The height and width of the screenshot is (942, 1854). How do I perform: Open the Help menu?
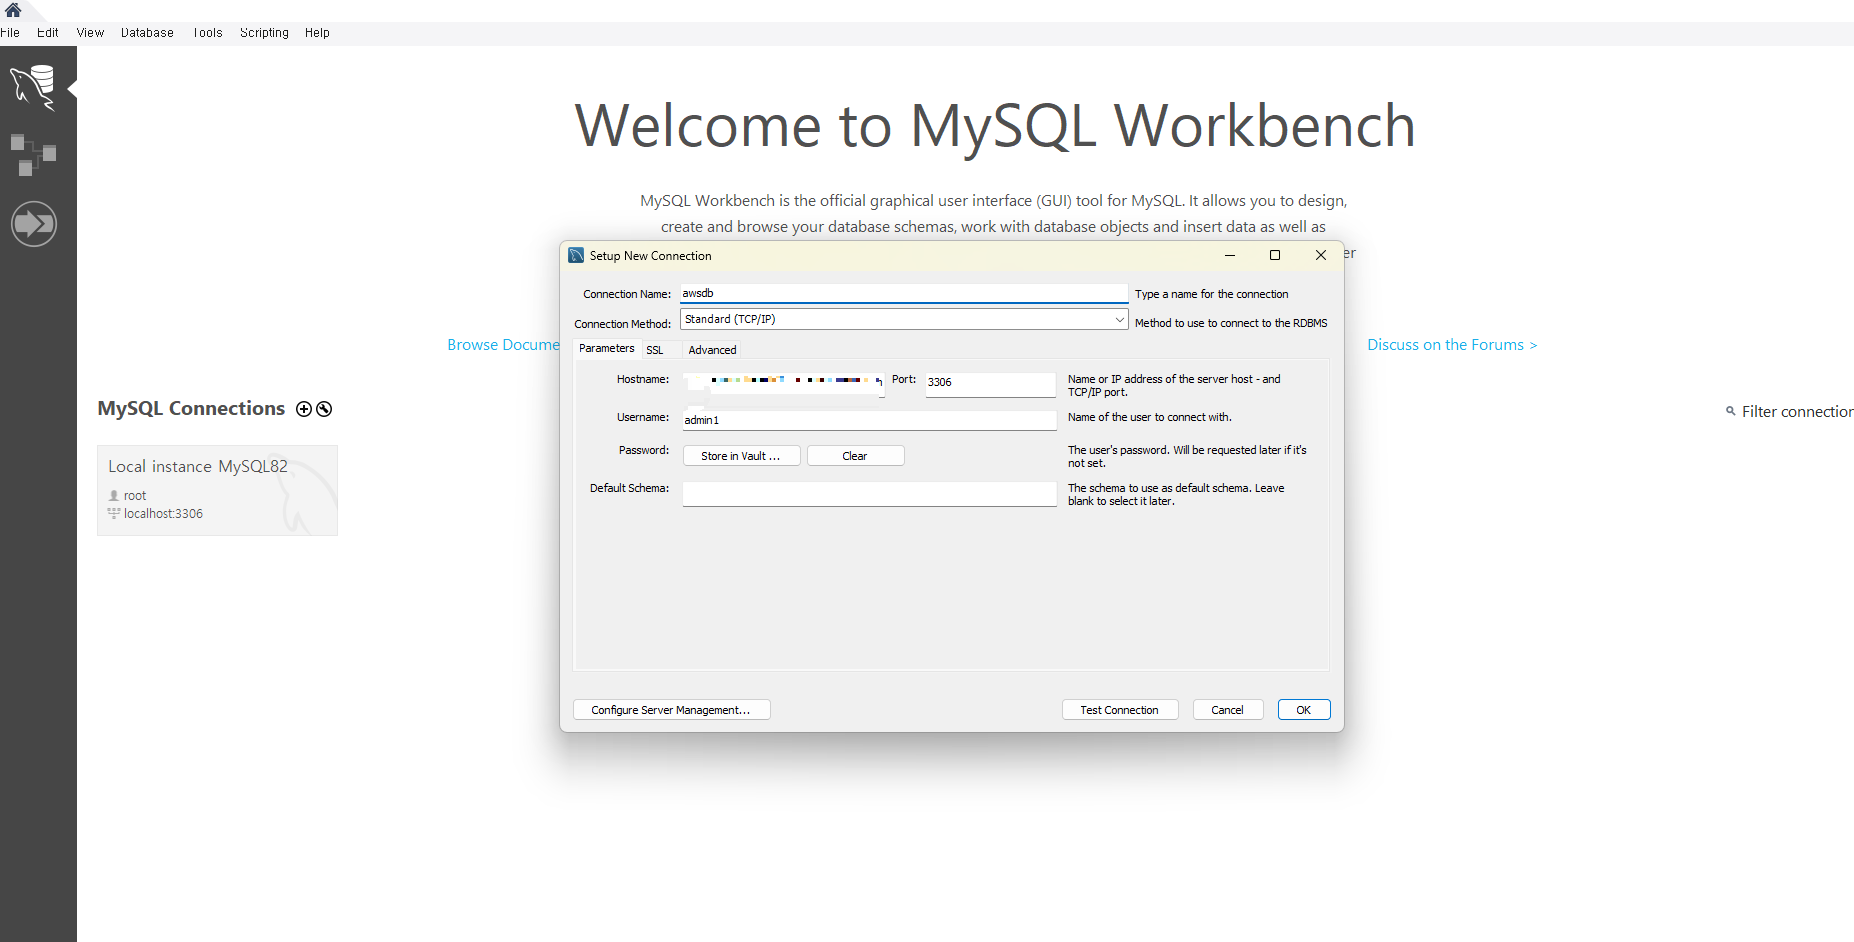(x=317, y=33)
